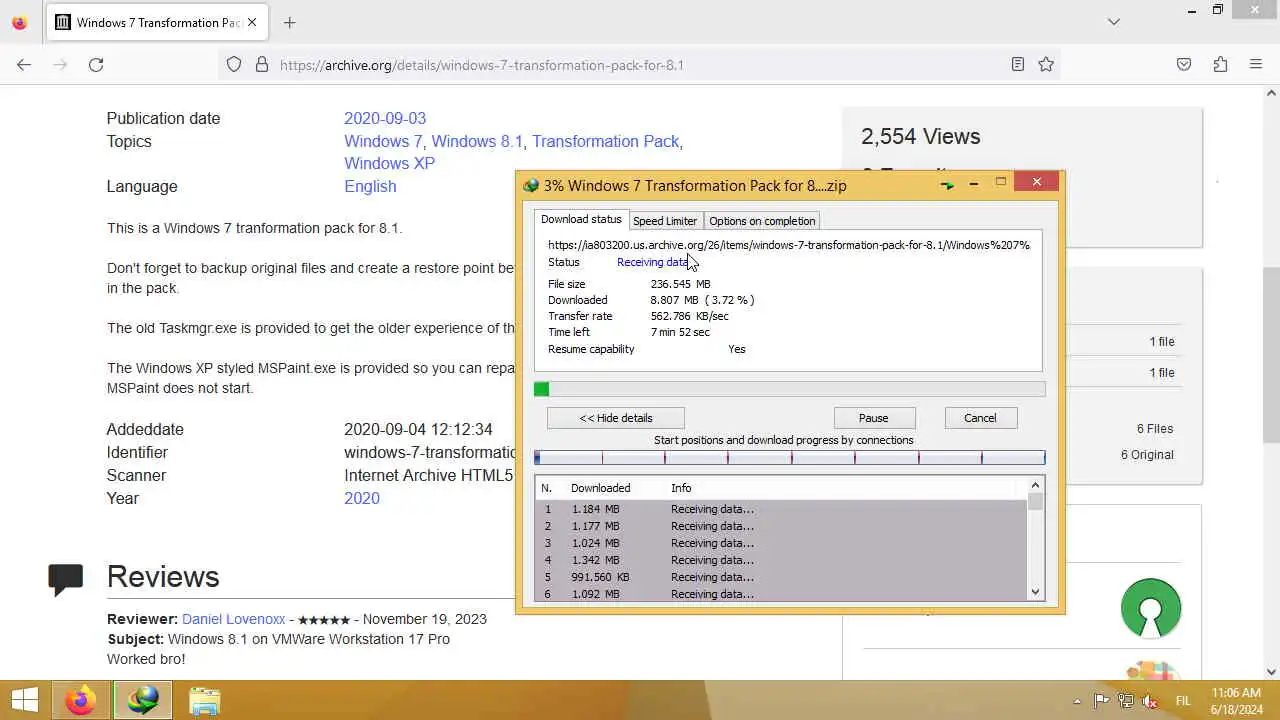The width and height of the screenshot is (1280, 720).
Task: Close the Windows 7 Transformation Pack tab
Action: pyautogui.click(x=251, y=22)
